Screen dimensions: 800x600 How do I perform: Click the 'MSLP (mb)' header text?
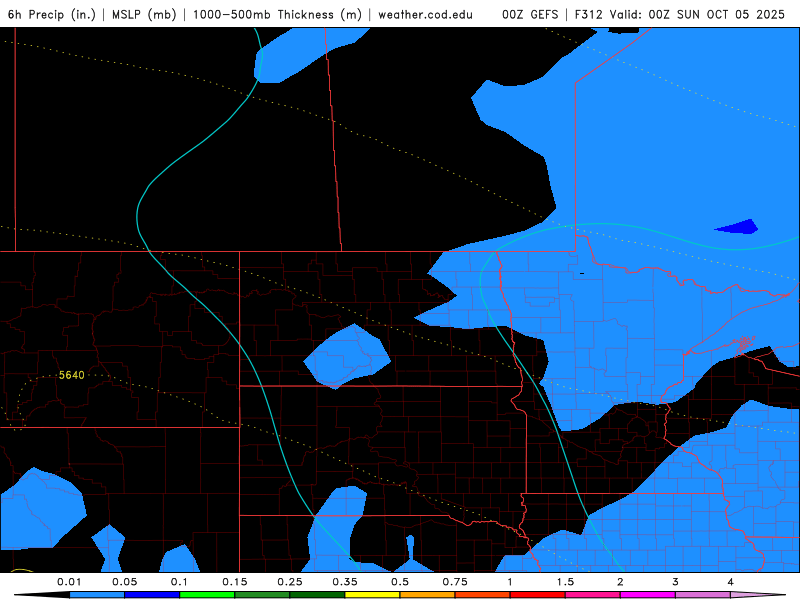[144, 14]
